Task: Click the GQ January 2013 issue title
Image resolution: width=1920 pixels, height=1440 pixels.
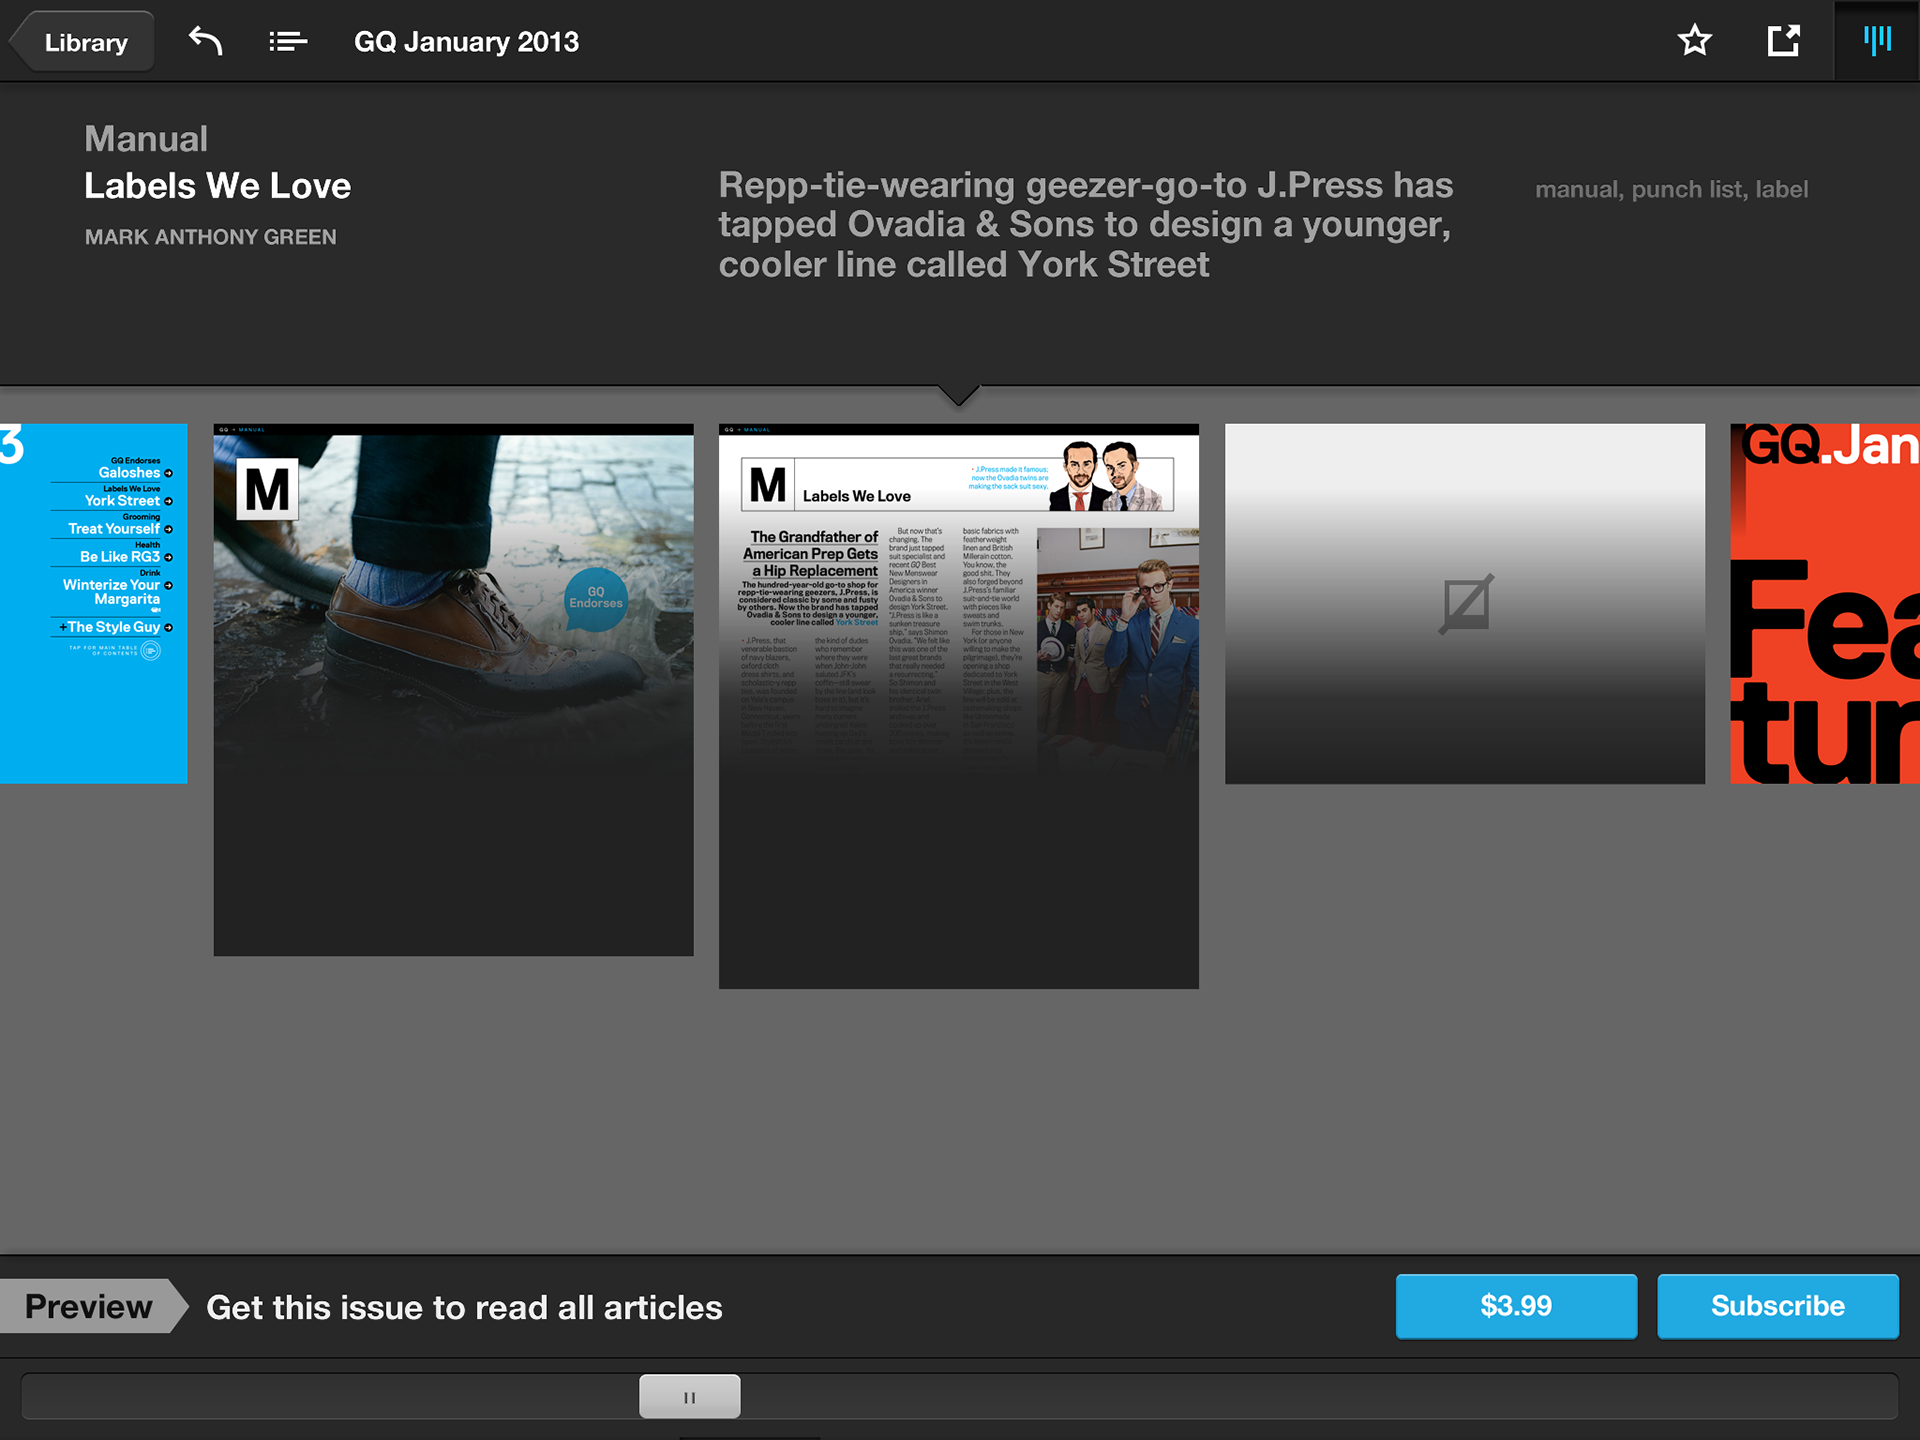Action: (x=466, y=42)
